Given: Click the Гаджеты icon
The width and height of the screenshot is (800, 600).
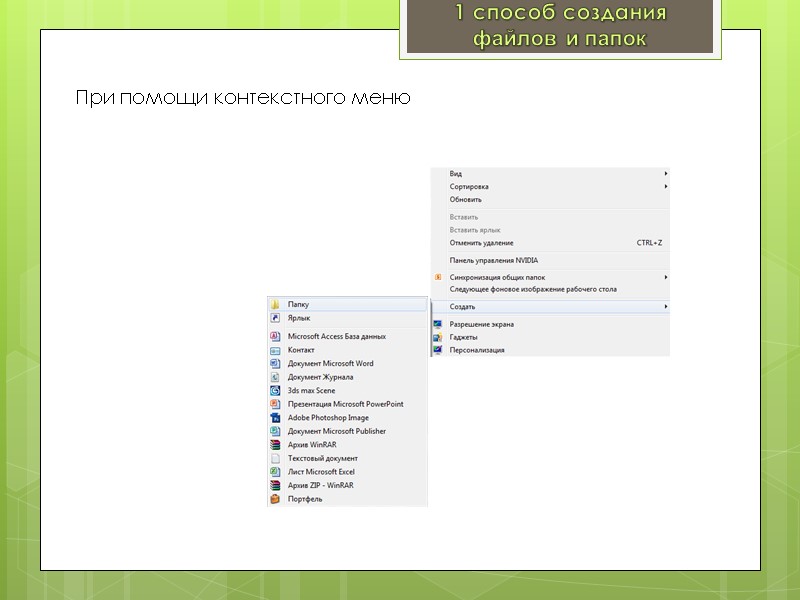Looking at the screenshot, I should pos(437,337).
